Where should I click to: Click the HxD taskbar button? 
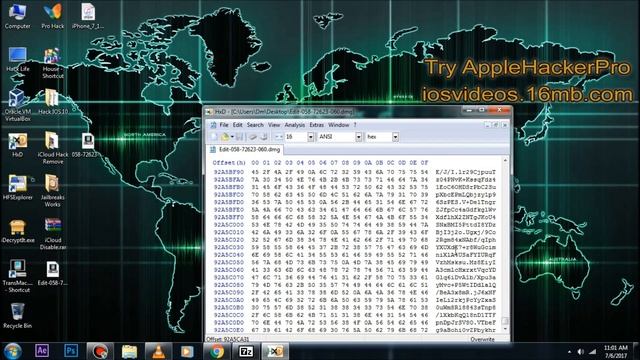(275, 351)
